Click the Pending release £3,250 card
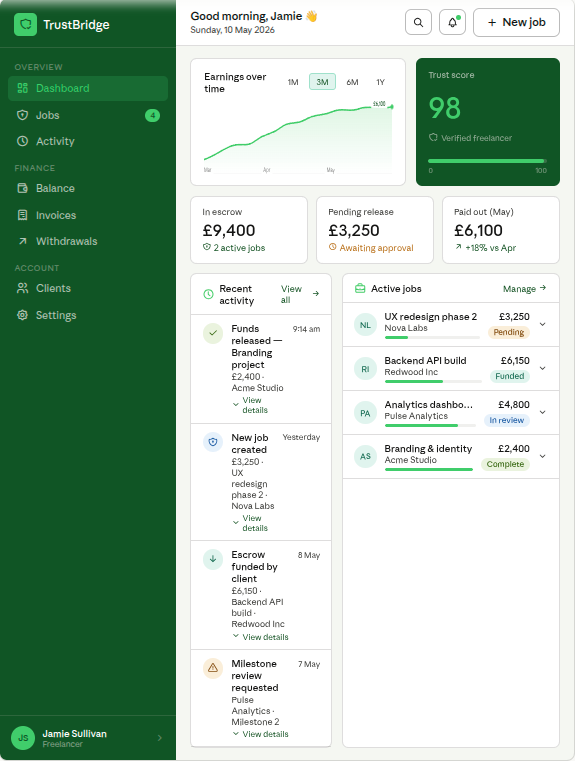Screen dimensions: 575x761 click(x=375, y=230)
